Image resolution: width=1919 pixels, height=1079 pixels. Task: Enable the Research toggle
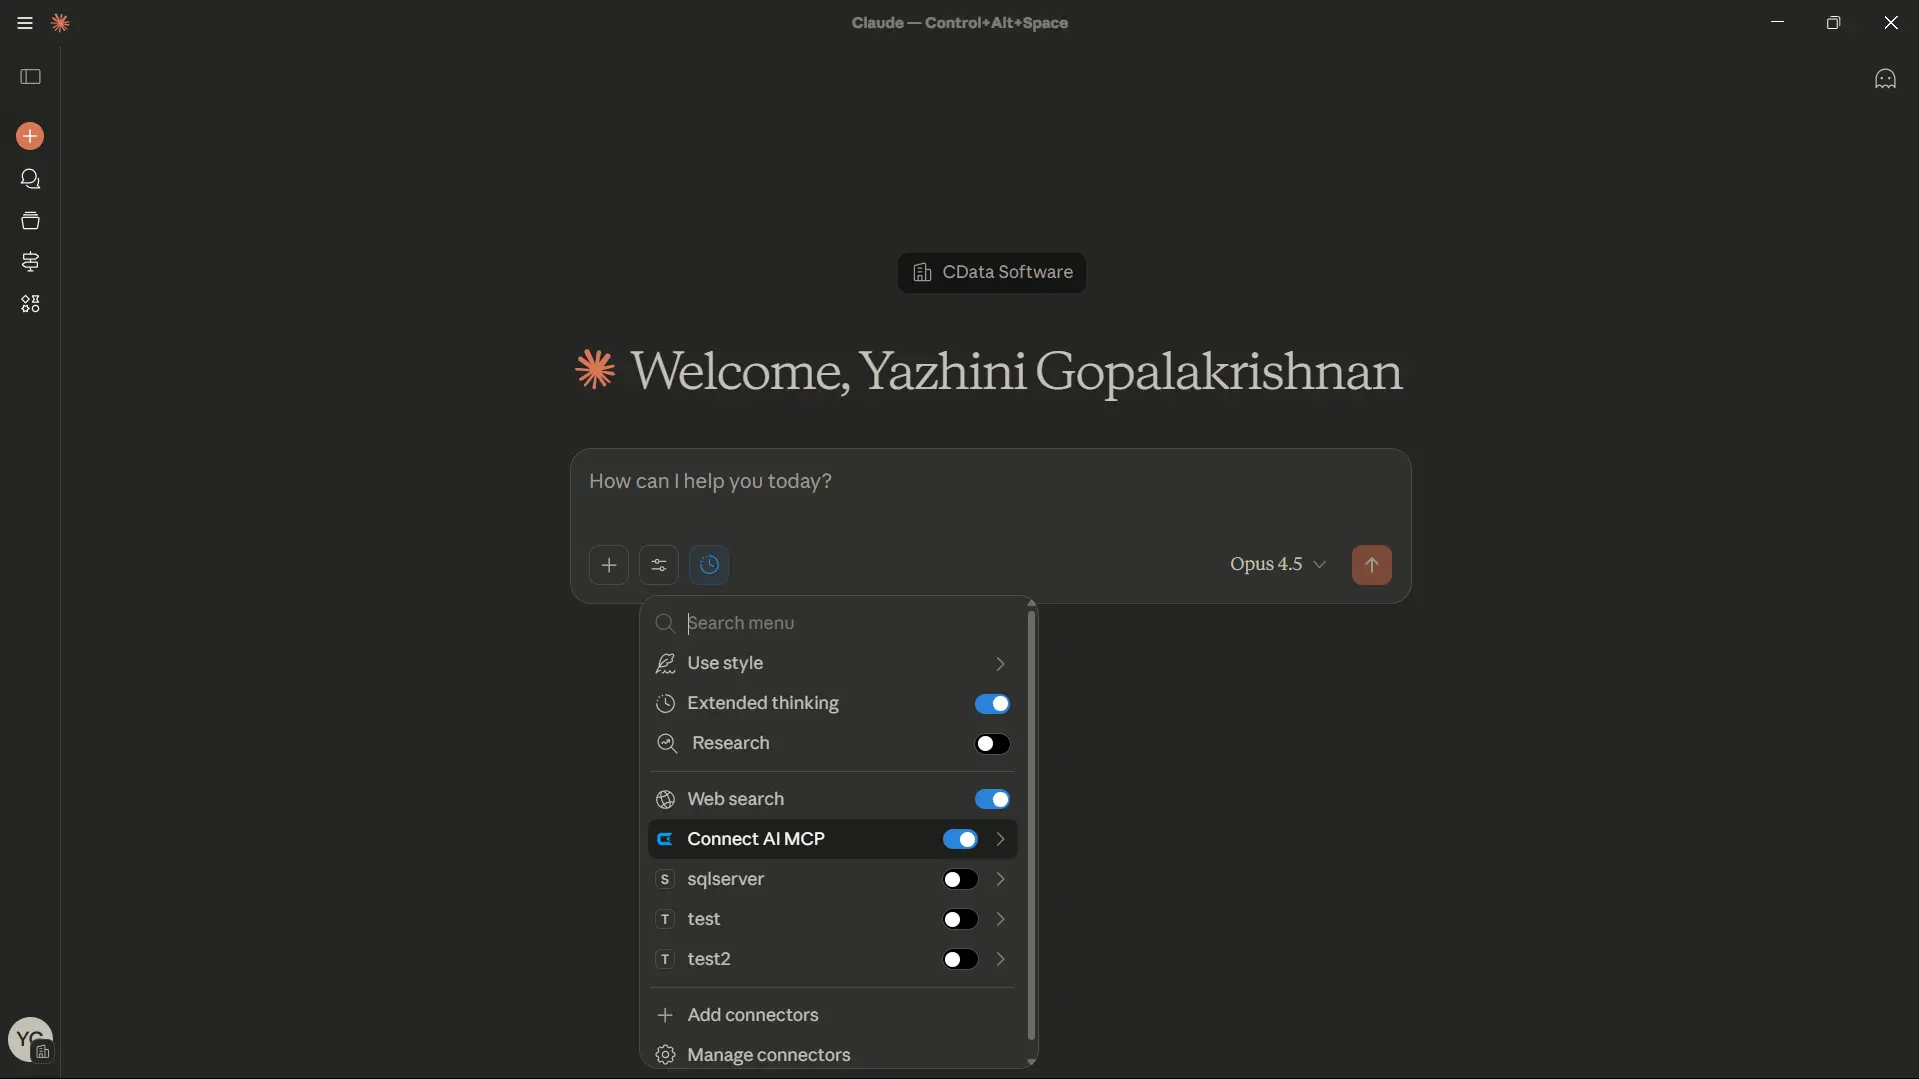point(992,744)
